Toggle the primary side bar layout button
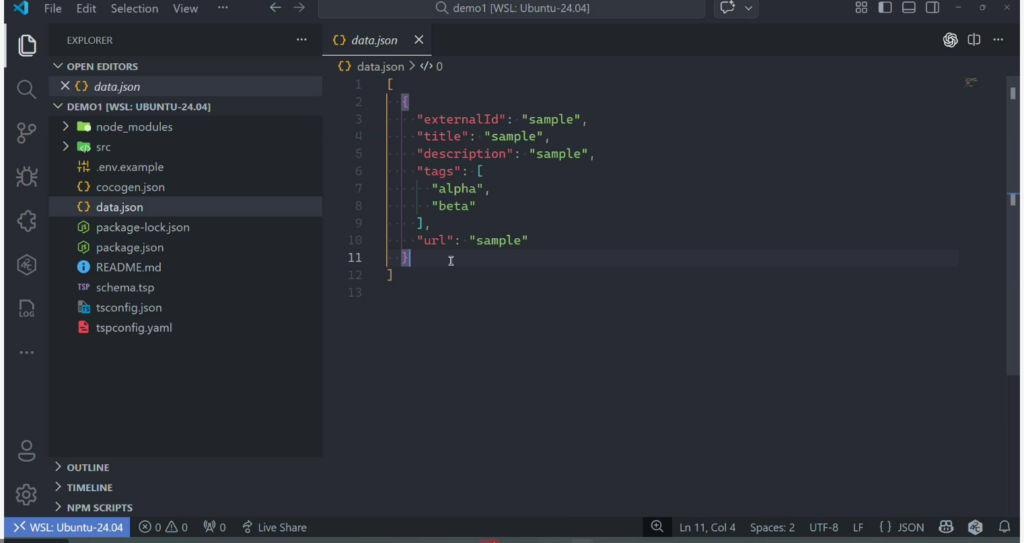The image size is (1024, 543). 885,8
